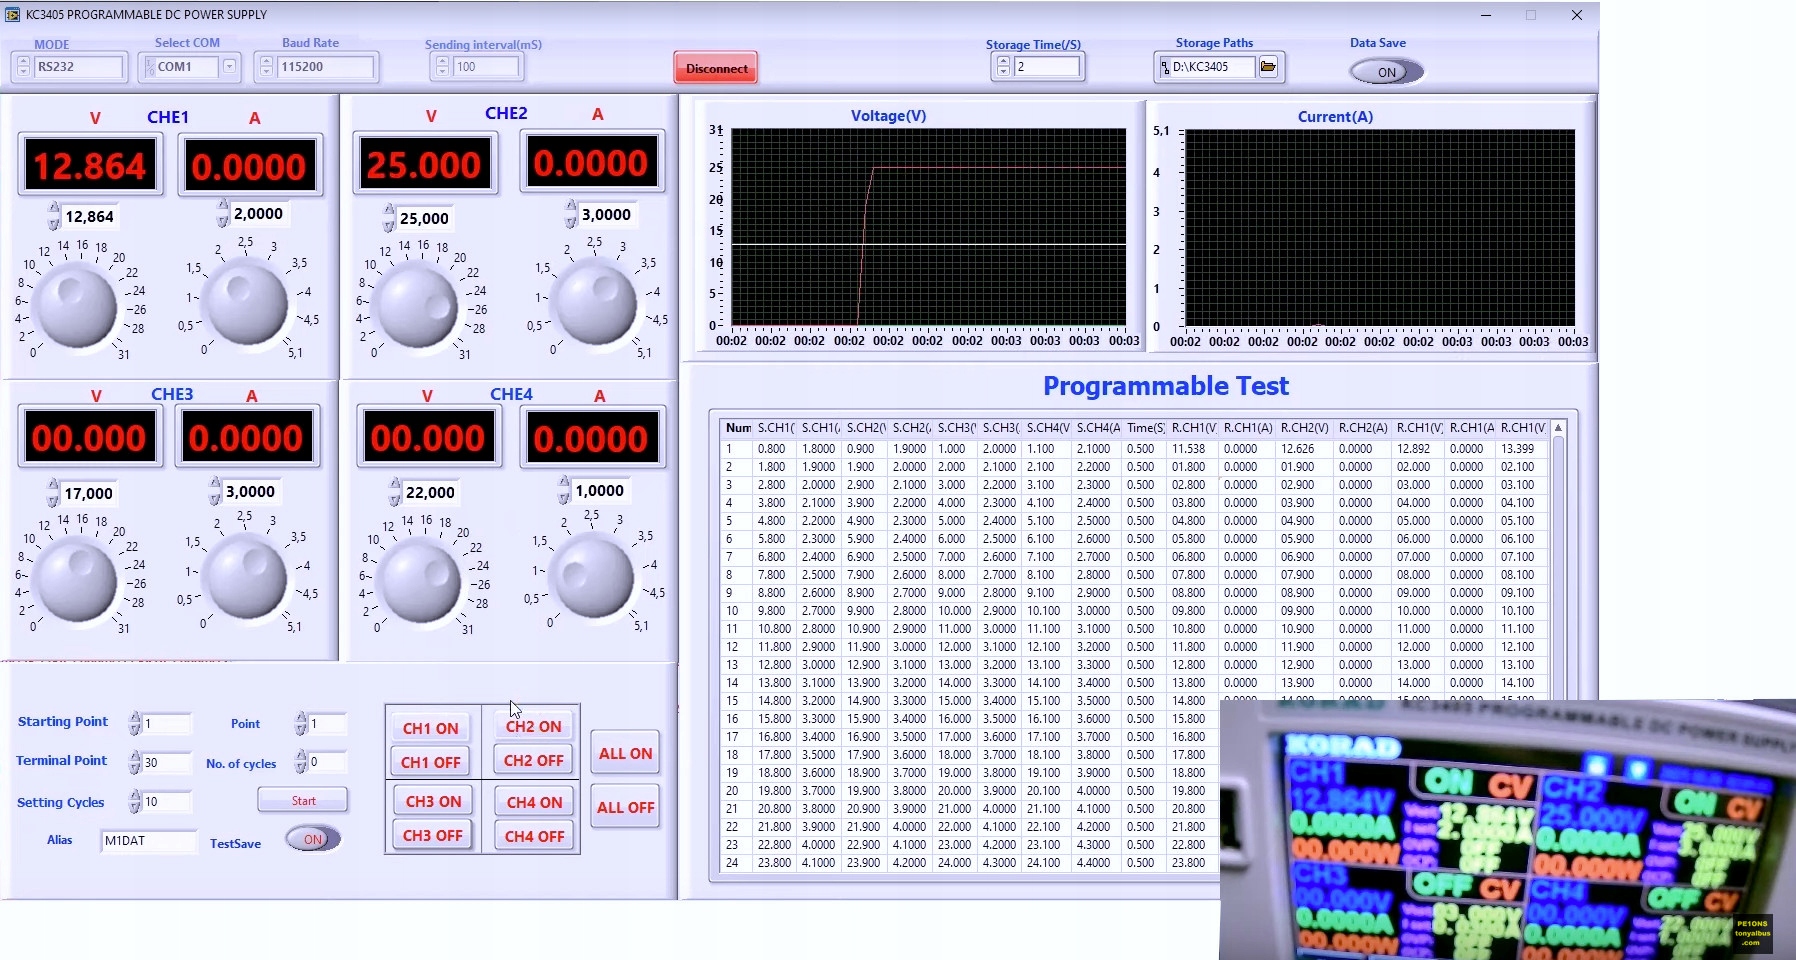Screen dimensions: 1796x960
Task: Click the CHE4 voltage setpoint 22,000 field
Action: coord(431,492)
